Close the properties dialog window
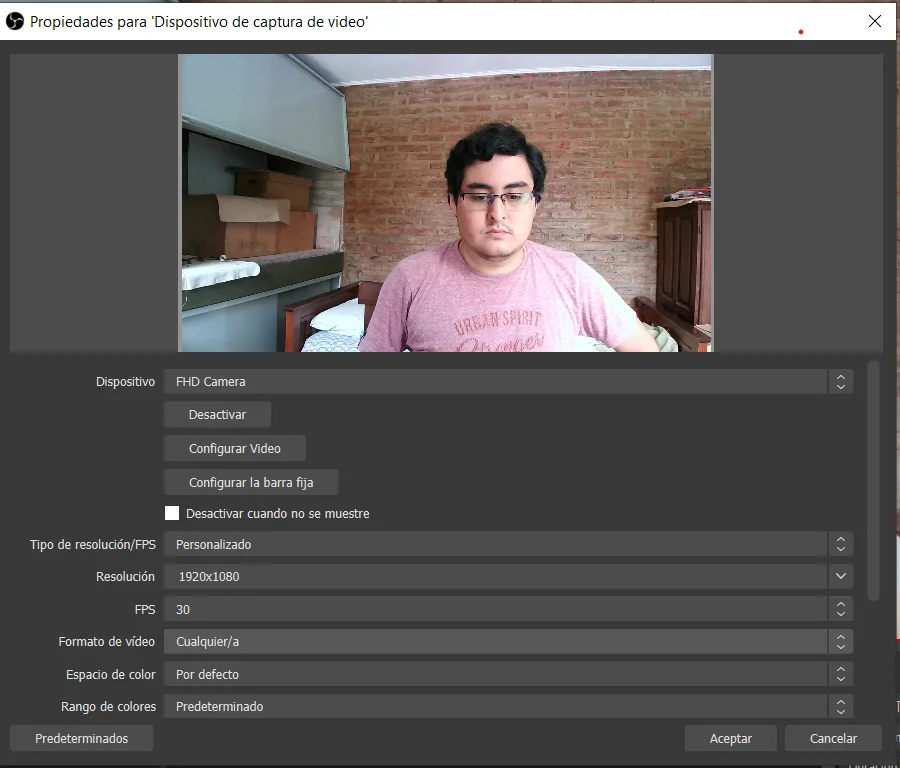The width and height of the screenshot is (900, 768). 875,21
